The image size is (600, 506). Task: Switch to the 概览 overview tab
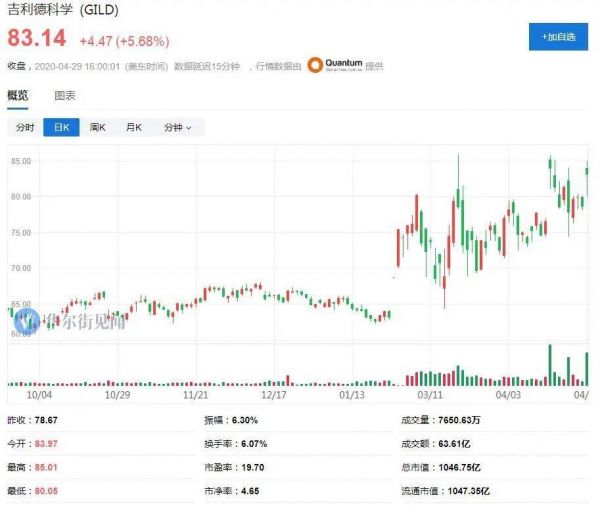click(18, 96)
